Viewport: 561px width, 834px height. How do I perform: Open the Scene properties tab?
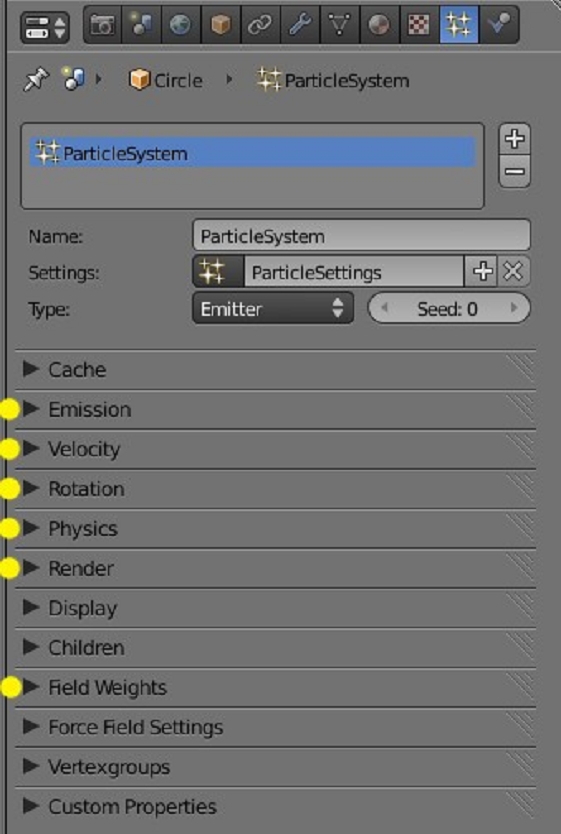click(x=141, y=26)
